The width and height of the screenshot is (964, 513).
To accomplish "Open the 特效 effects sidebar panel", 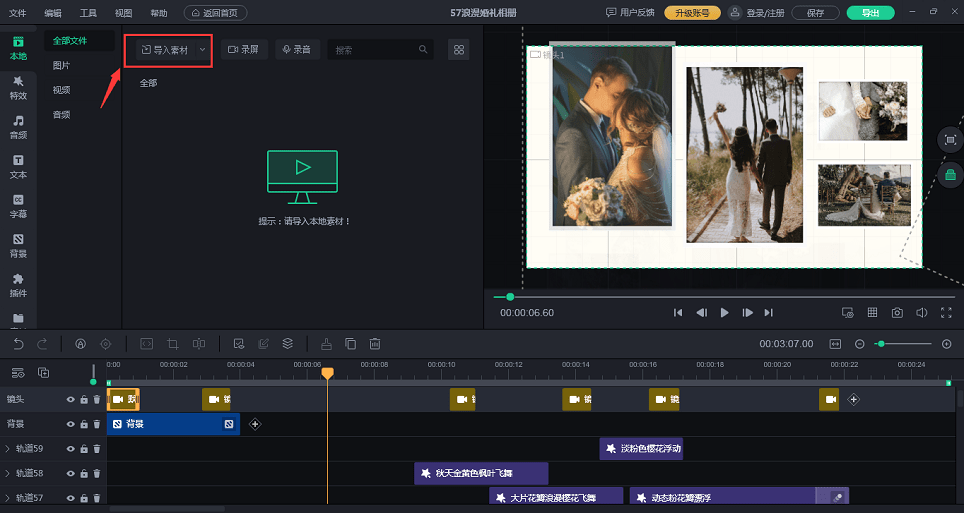I will [18, 88].
